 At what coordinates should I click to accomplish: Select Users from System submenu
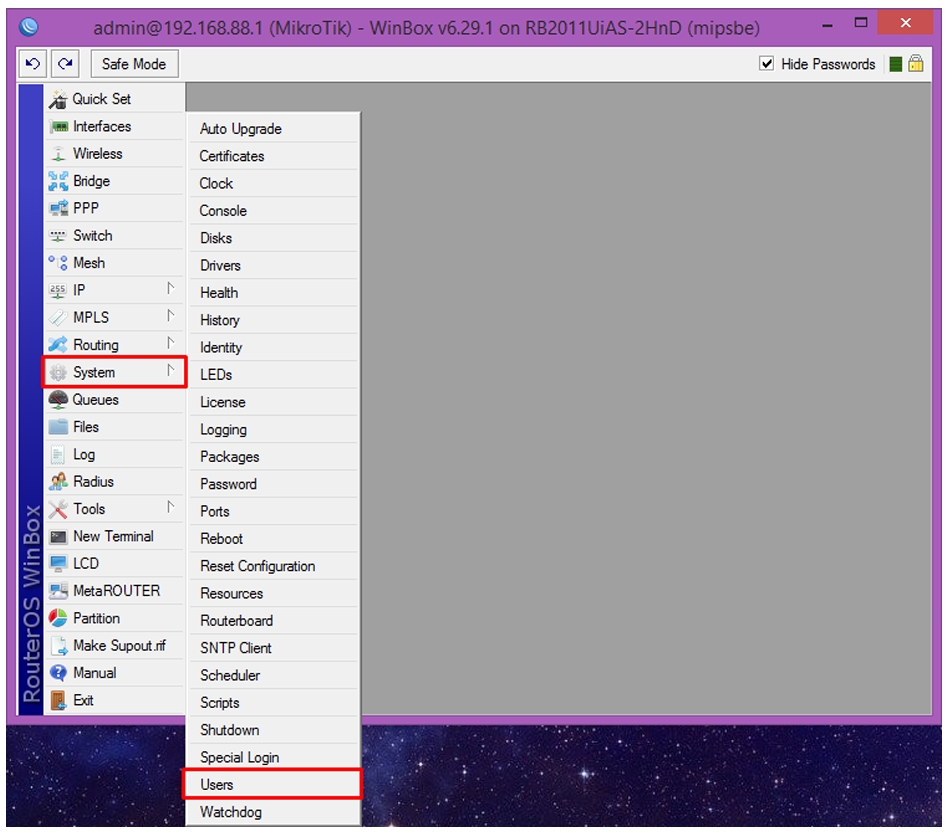273,784
